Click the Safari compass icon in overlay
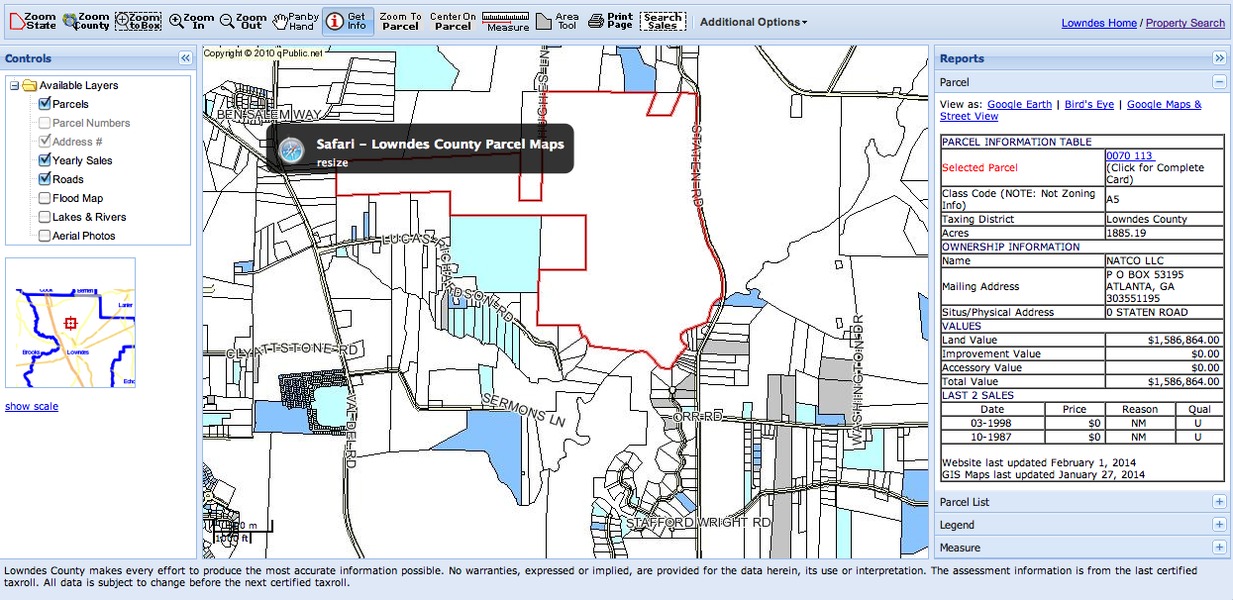Screen dimensions: 1233x600 point(291,148)
